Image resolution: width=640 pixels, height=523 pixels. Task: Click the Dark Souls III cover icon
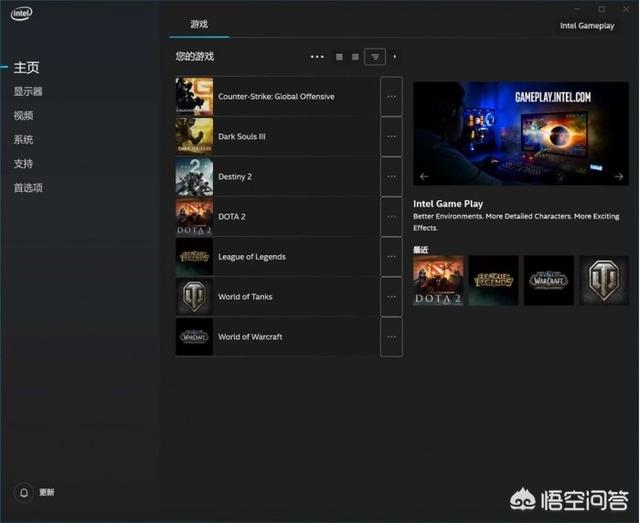194,136
